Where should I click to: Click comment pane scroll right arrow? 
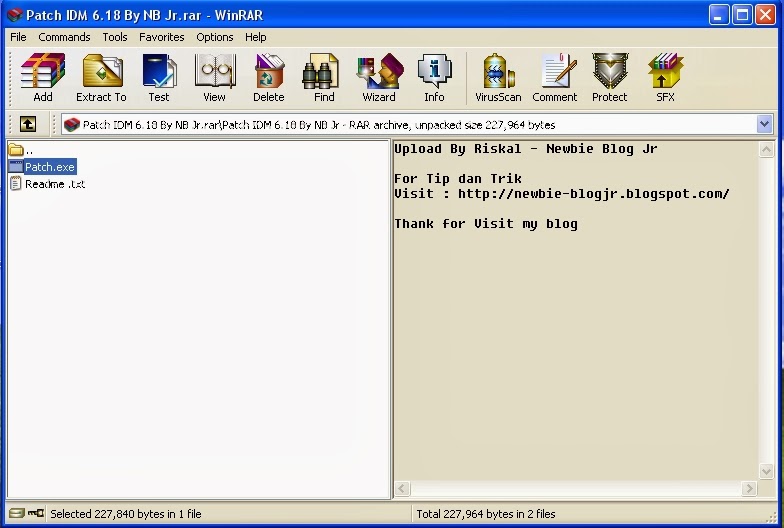pyautogui.click(x=748, y=488)
